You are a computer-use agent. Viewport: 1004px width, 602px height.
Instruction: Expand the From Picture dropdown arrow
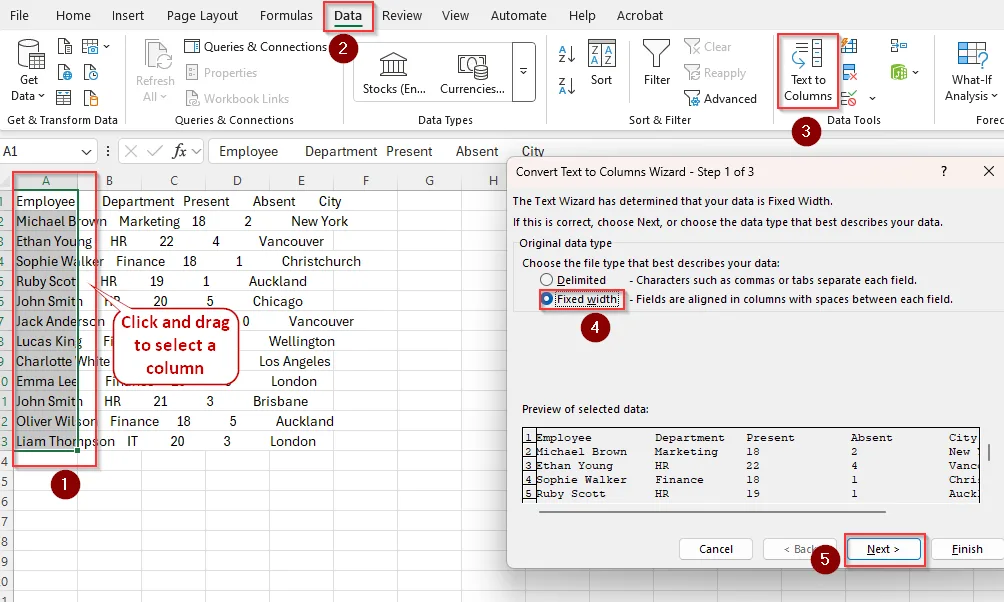[106, 46]
